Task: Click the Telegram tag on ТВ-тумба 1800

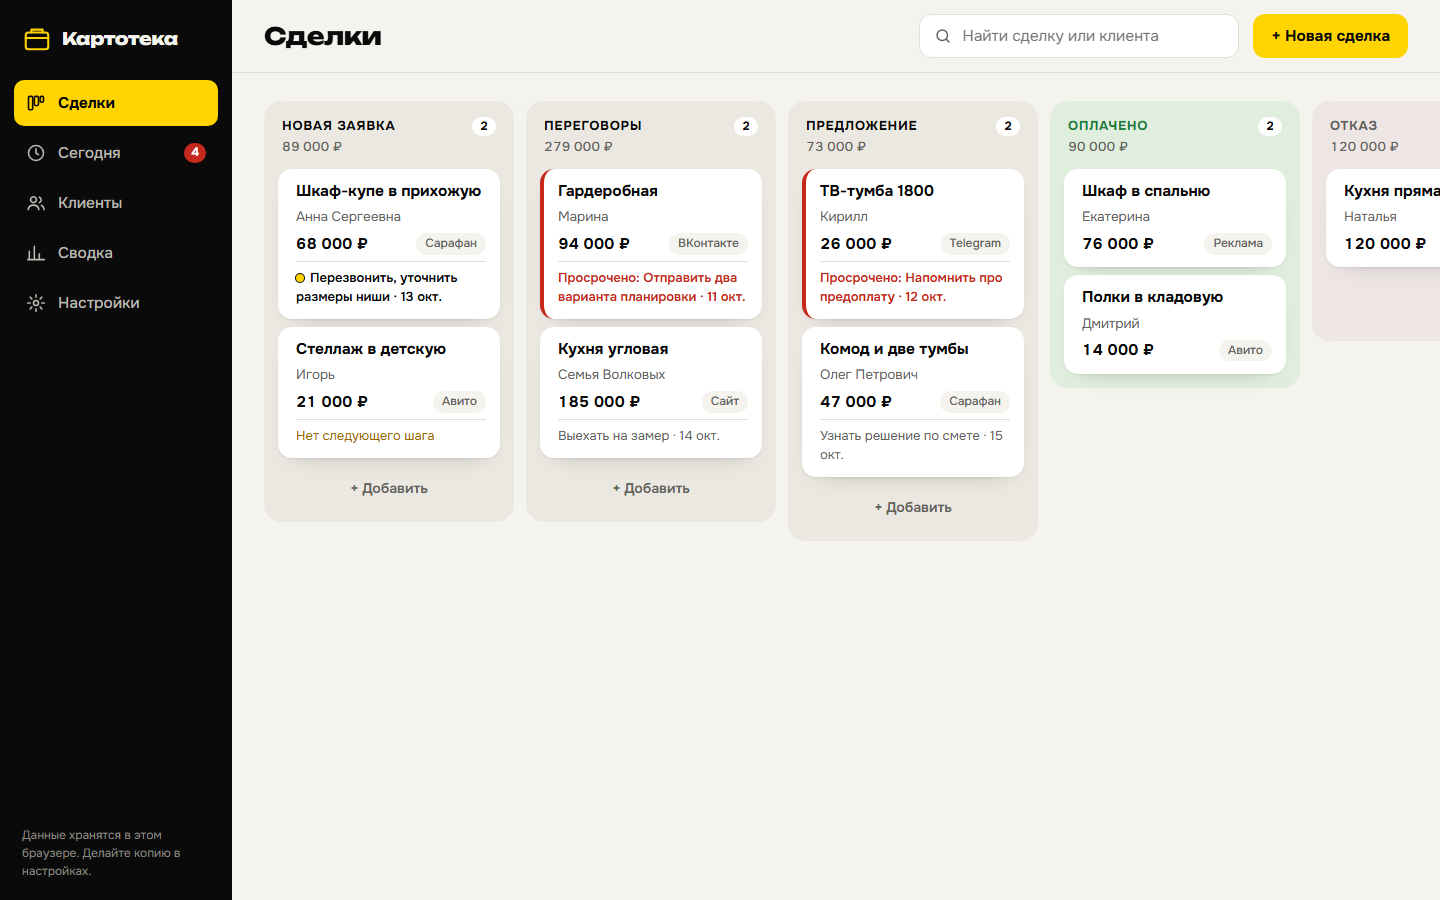Action: click(x=975, y=243)
